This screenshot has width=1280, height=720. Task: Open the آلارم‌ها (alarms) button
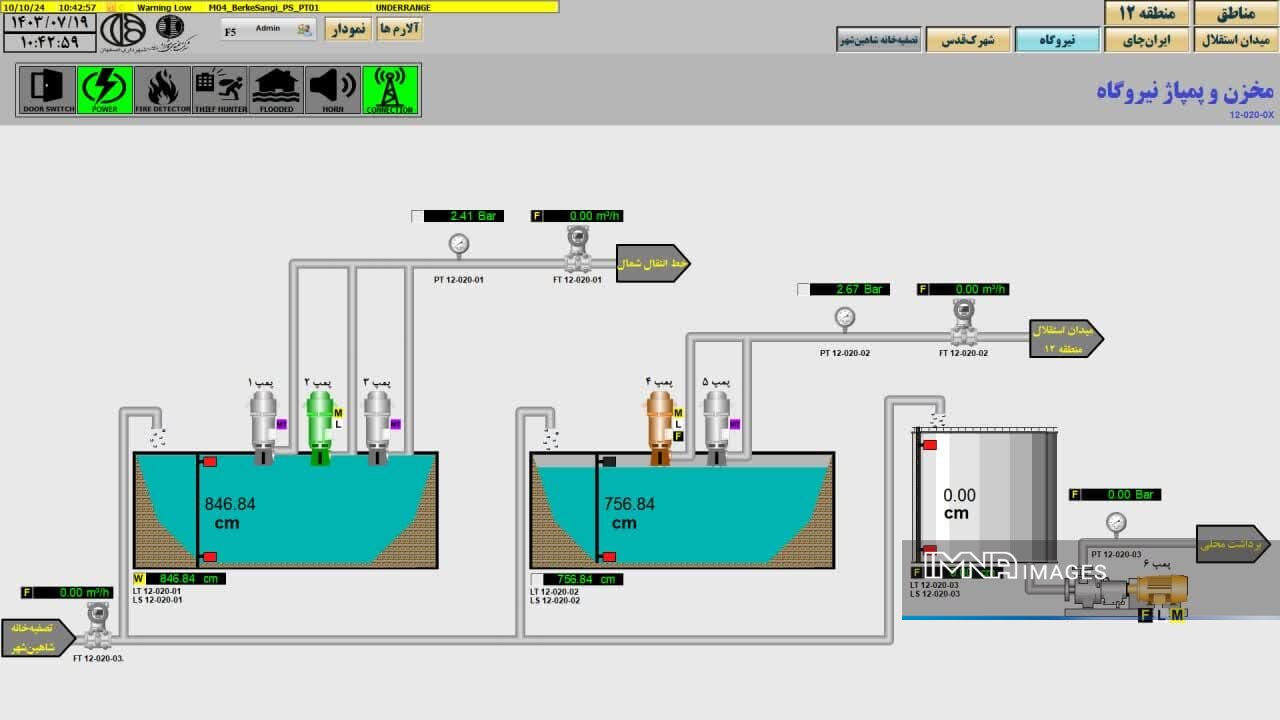pyautogui.click(x=399, y=29)
